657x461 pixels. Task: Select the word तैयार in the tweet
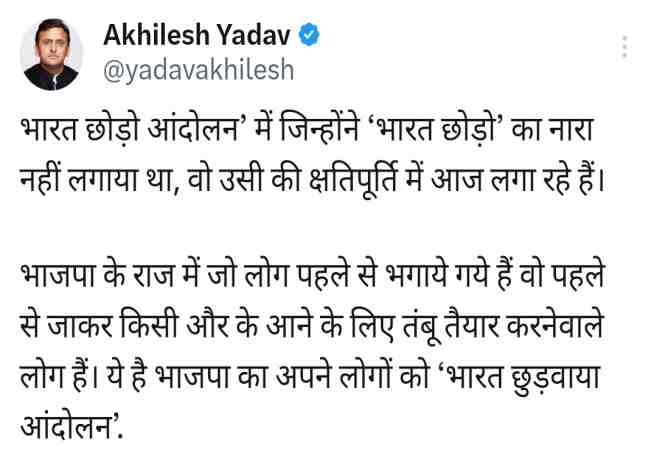point(474,324)
